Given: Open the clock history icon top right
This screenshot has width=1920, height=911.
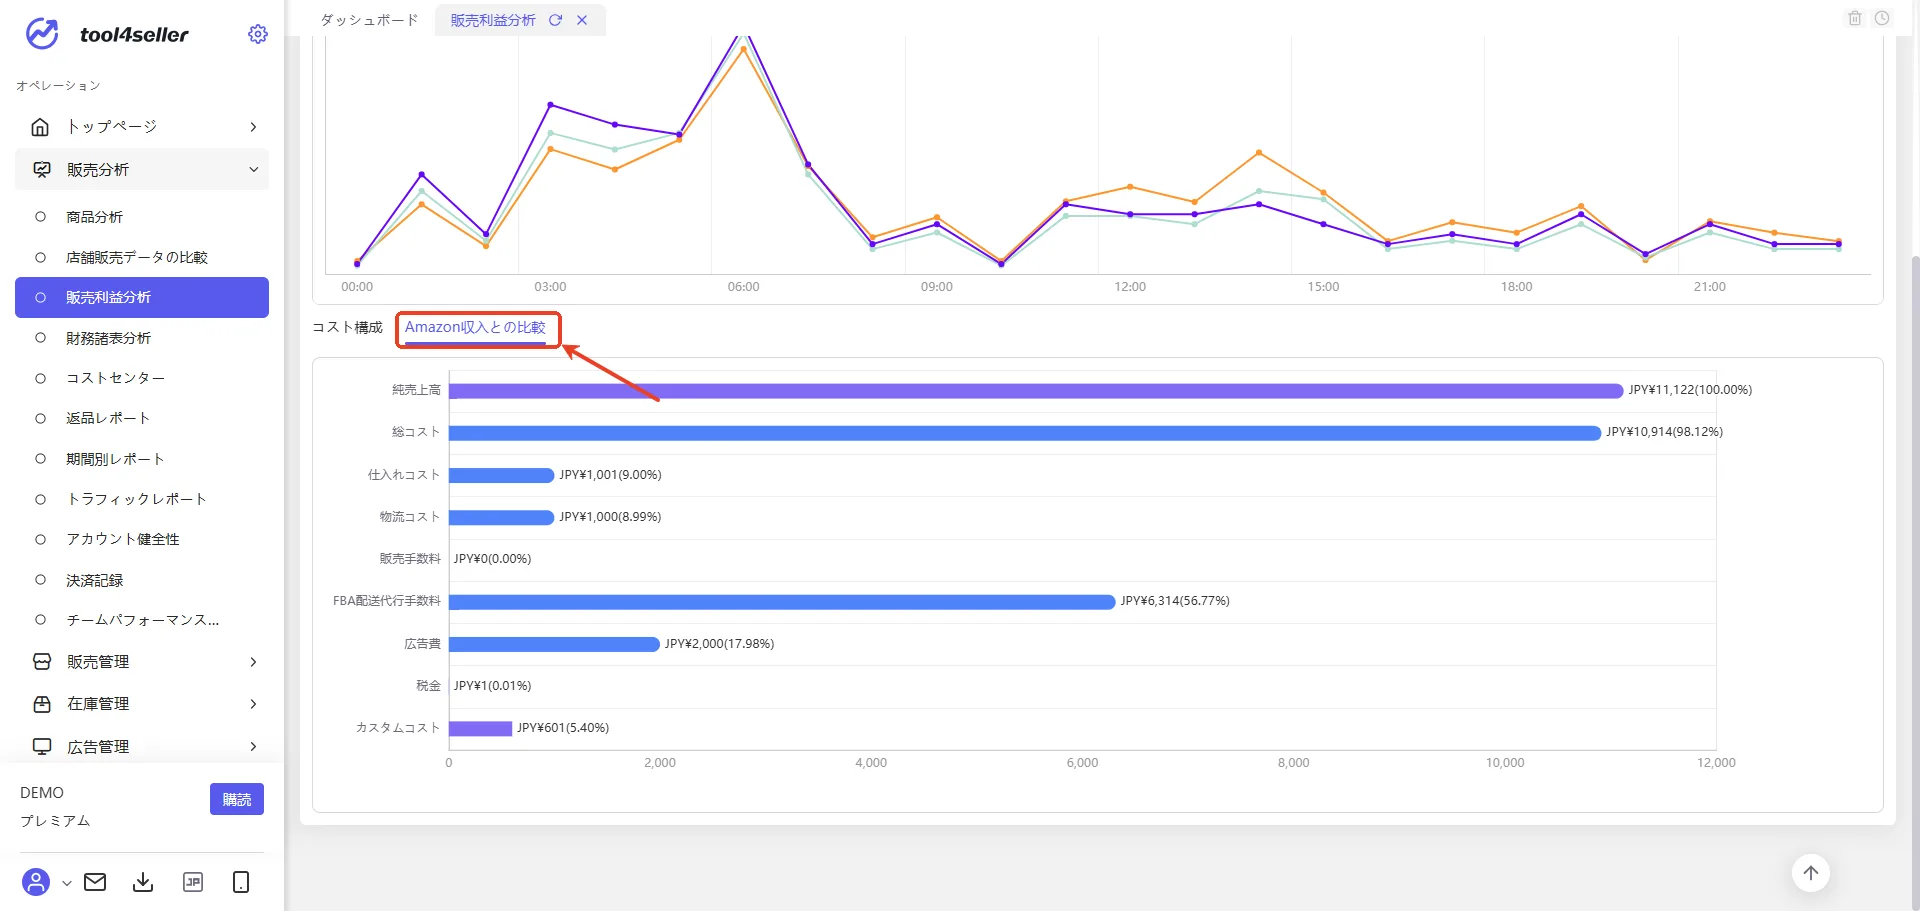Looking at the screenshot, I should click(x=1882, y=18).
